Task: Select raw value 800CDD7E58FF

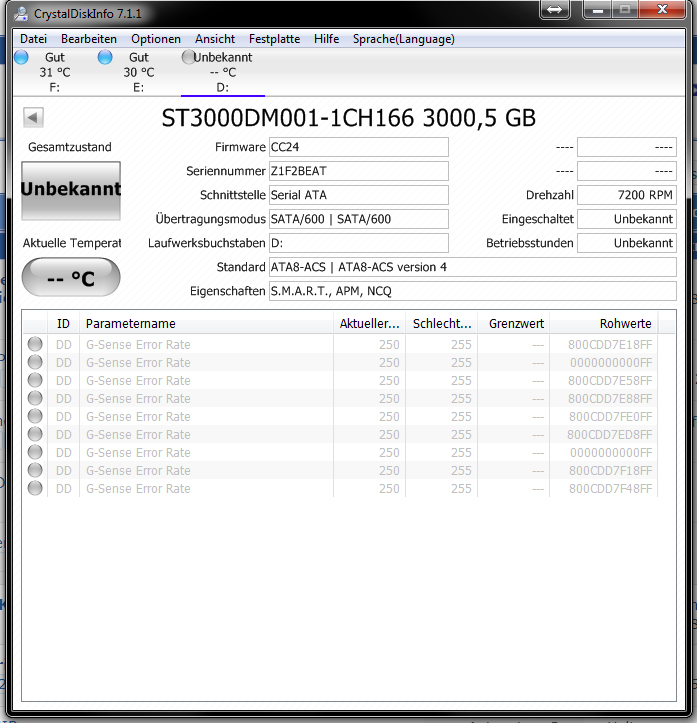Action: [610, 381]
